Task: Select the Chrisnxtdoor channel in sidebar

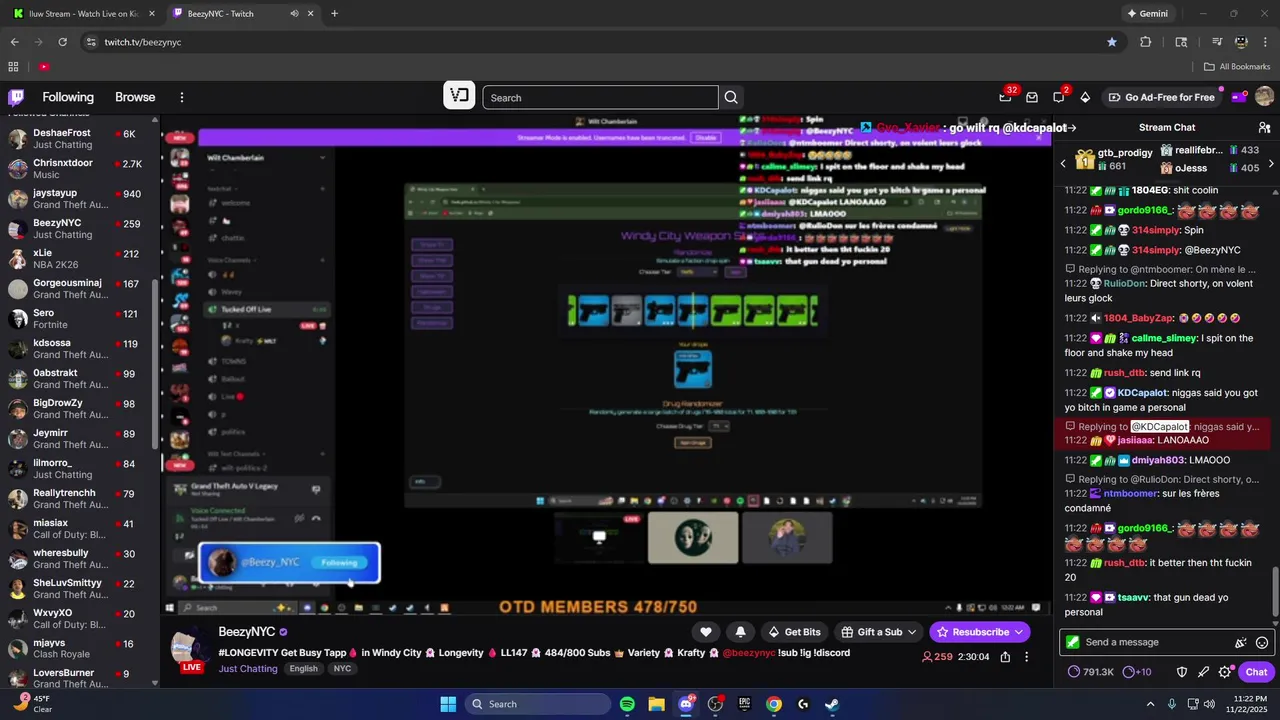Action: (78, 169)
